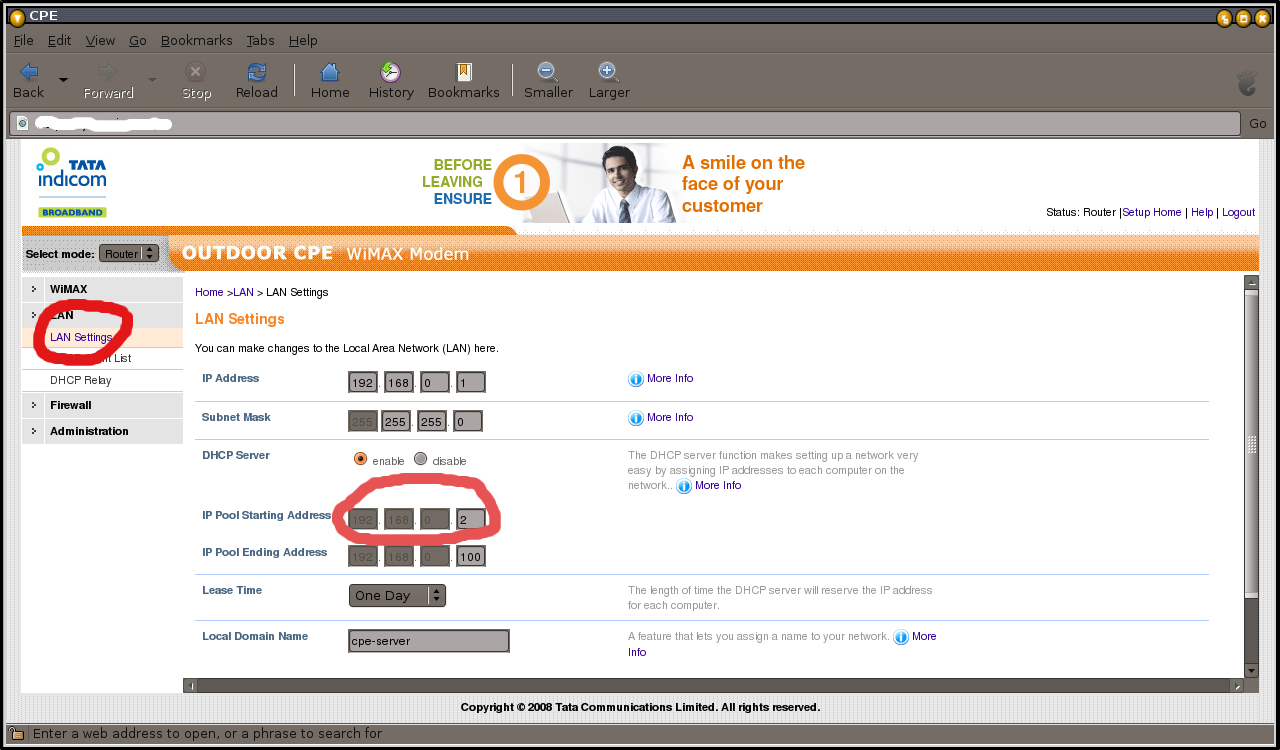The height and width of the screenshot is (750, 1280).
Task: Click the Home breadcrumb link
Action: [209, 292]
